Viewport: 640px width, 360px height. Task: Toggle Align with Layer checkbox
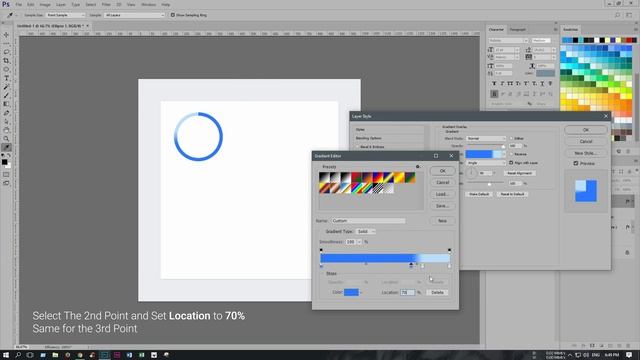pyautogui.click(x=511, y=162)
